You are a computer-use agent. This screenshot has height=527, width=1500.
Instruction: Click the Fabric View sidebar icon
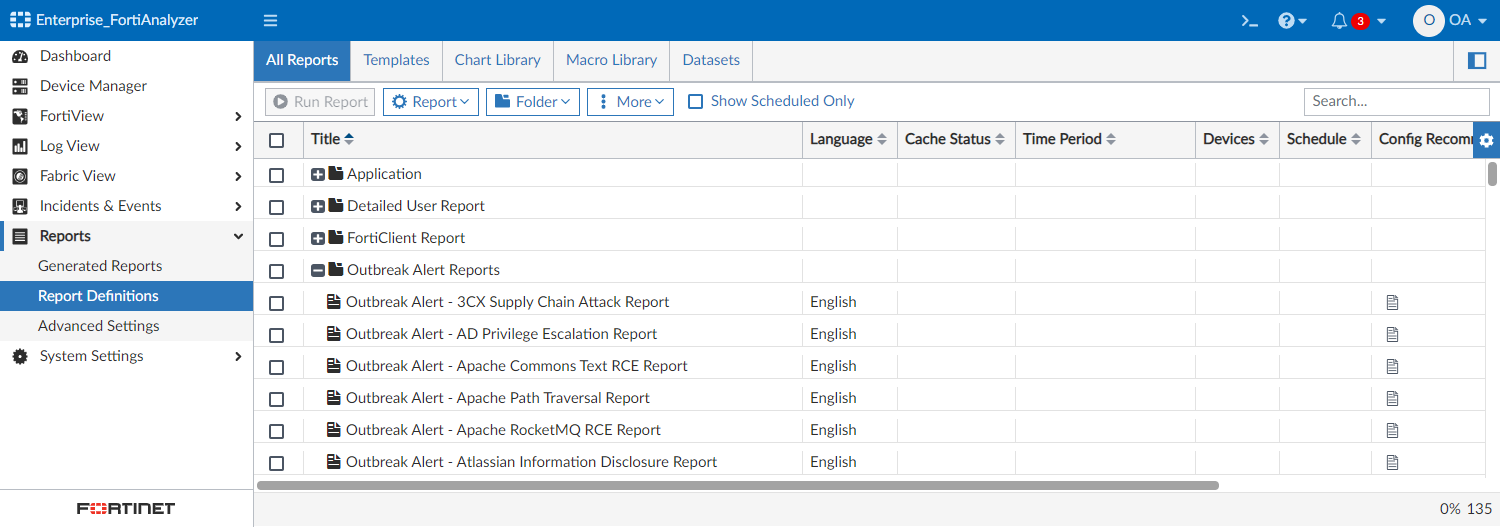(x=19, y=176)
